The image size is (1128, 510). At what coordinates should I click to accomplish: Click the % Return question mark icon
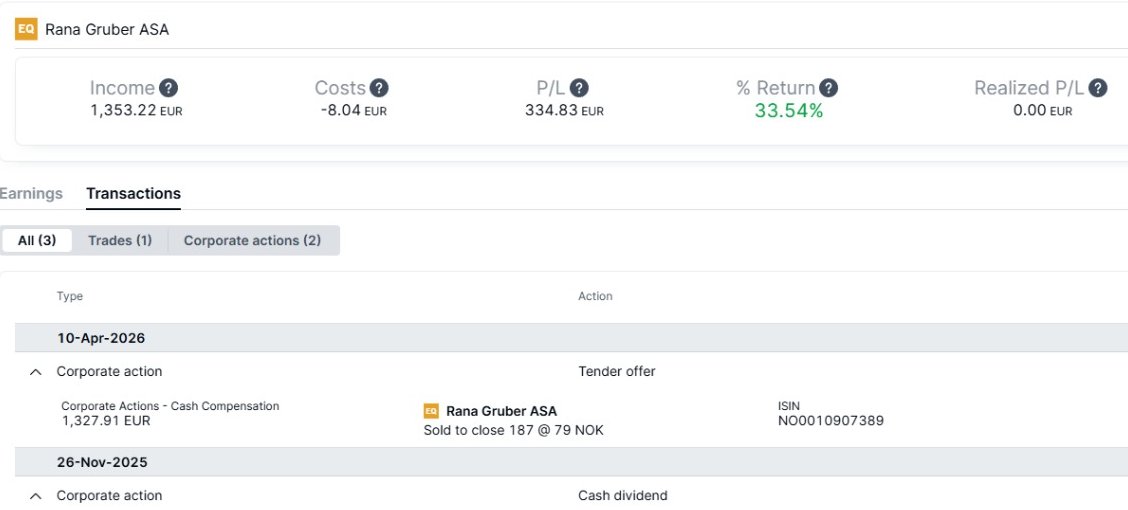(x=829, y=88)
